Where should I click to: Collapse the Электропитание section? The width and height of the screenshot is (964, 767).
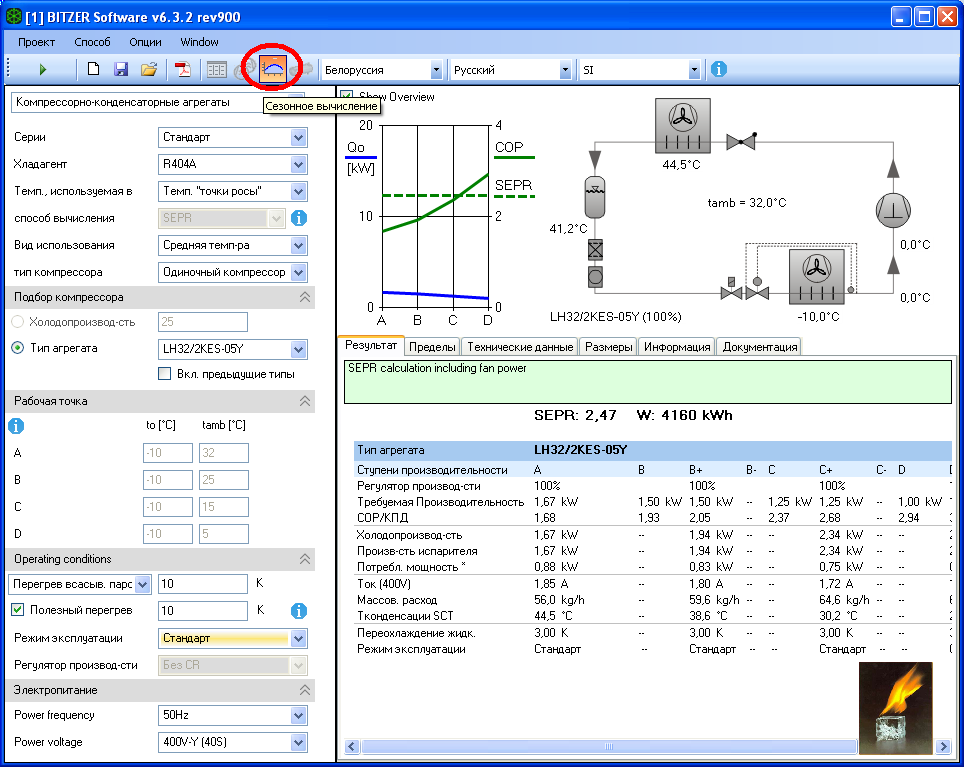pos(304,690)
